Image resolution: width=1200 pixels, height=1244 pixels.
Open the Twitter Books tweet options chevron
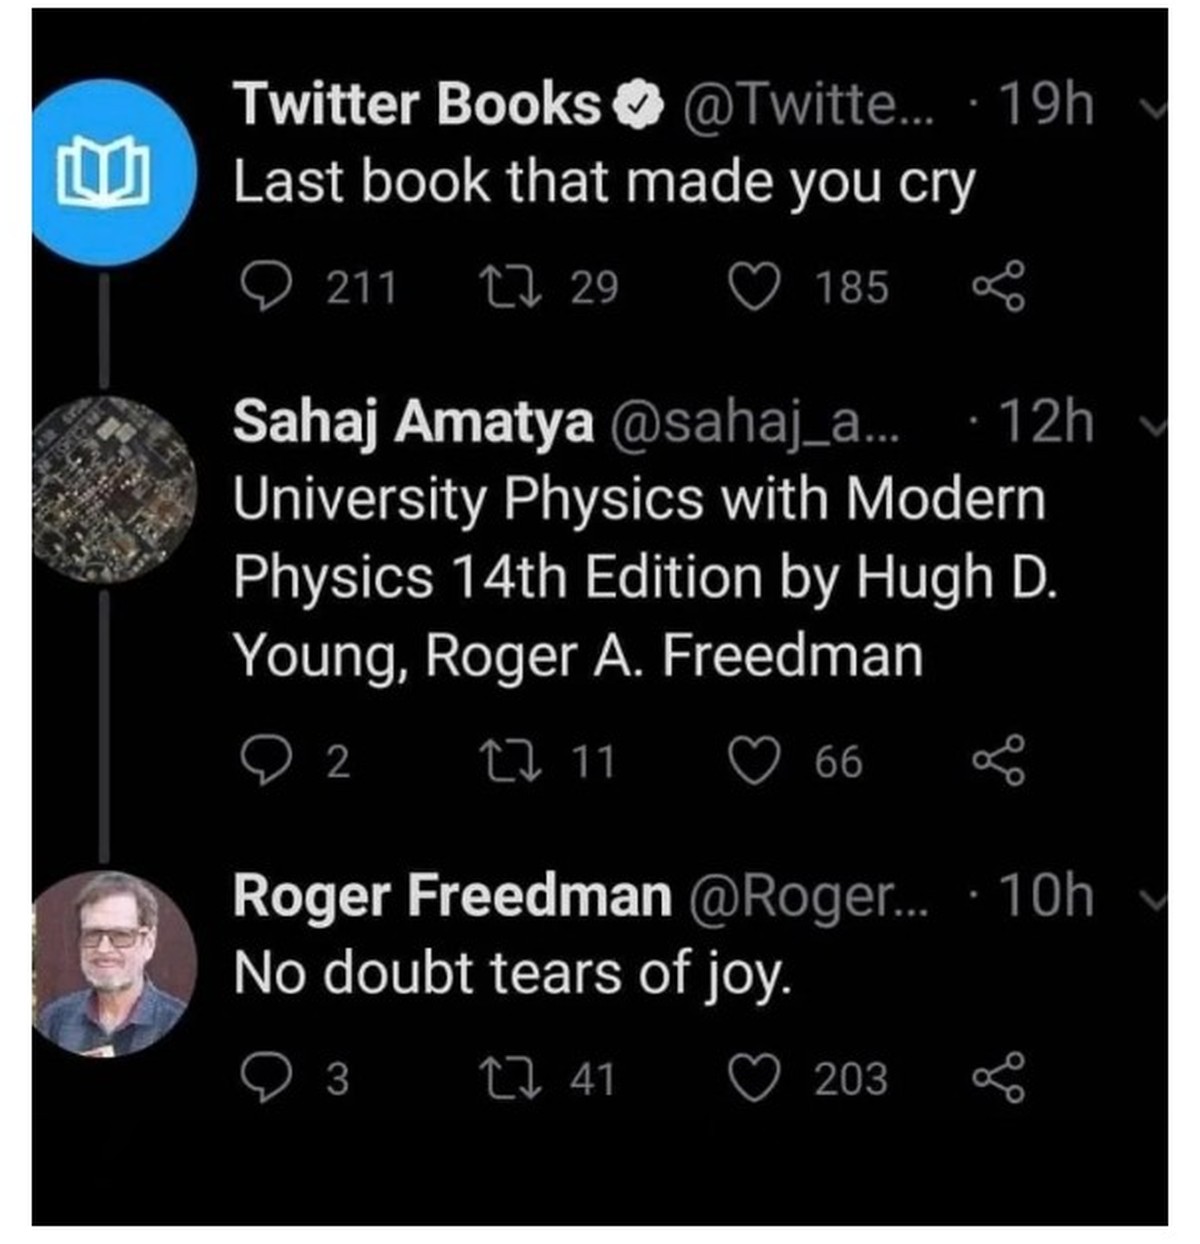click(x=1153, y=108)
